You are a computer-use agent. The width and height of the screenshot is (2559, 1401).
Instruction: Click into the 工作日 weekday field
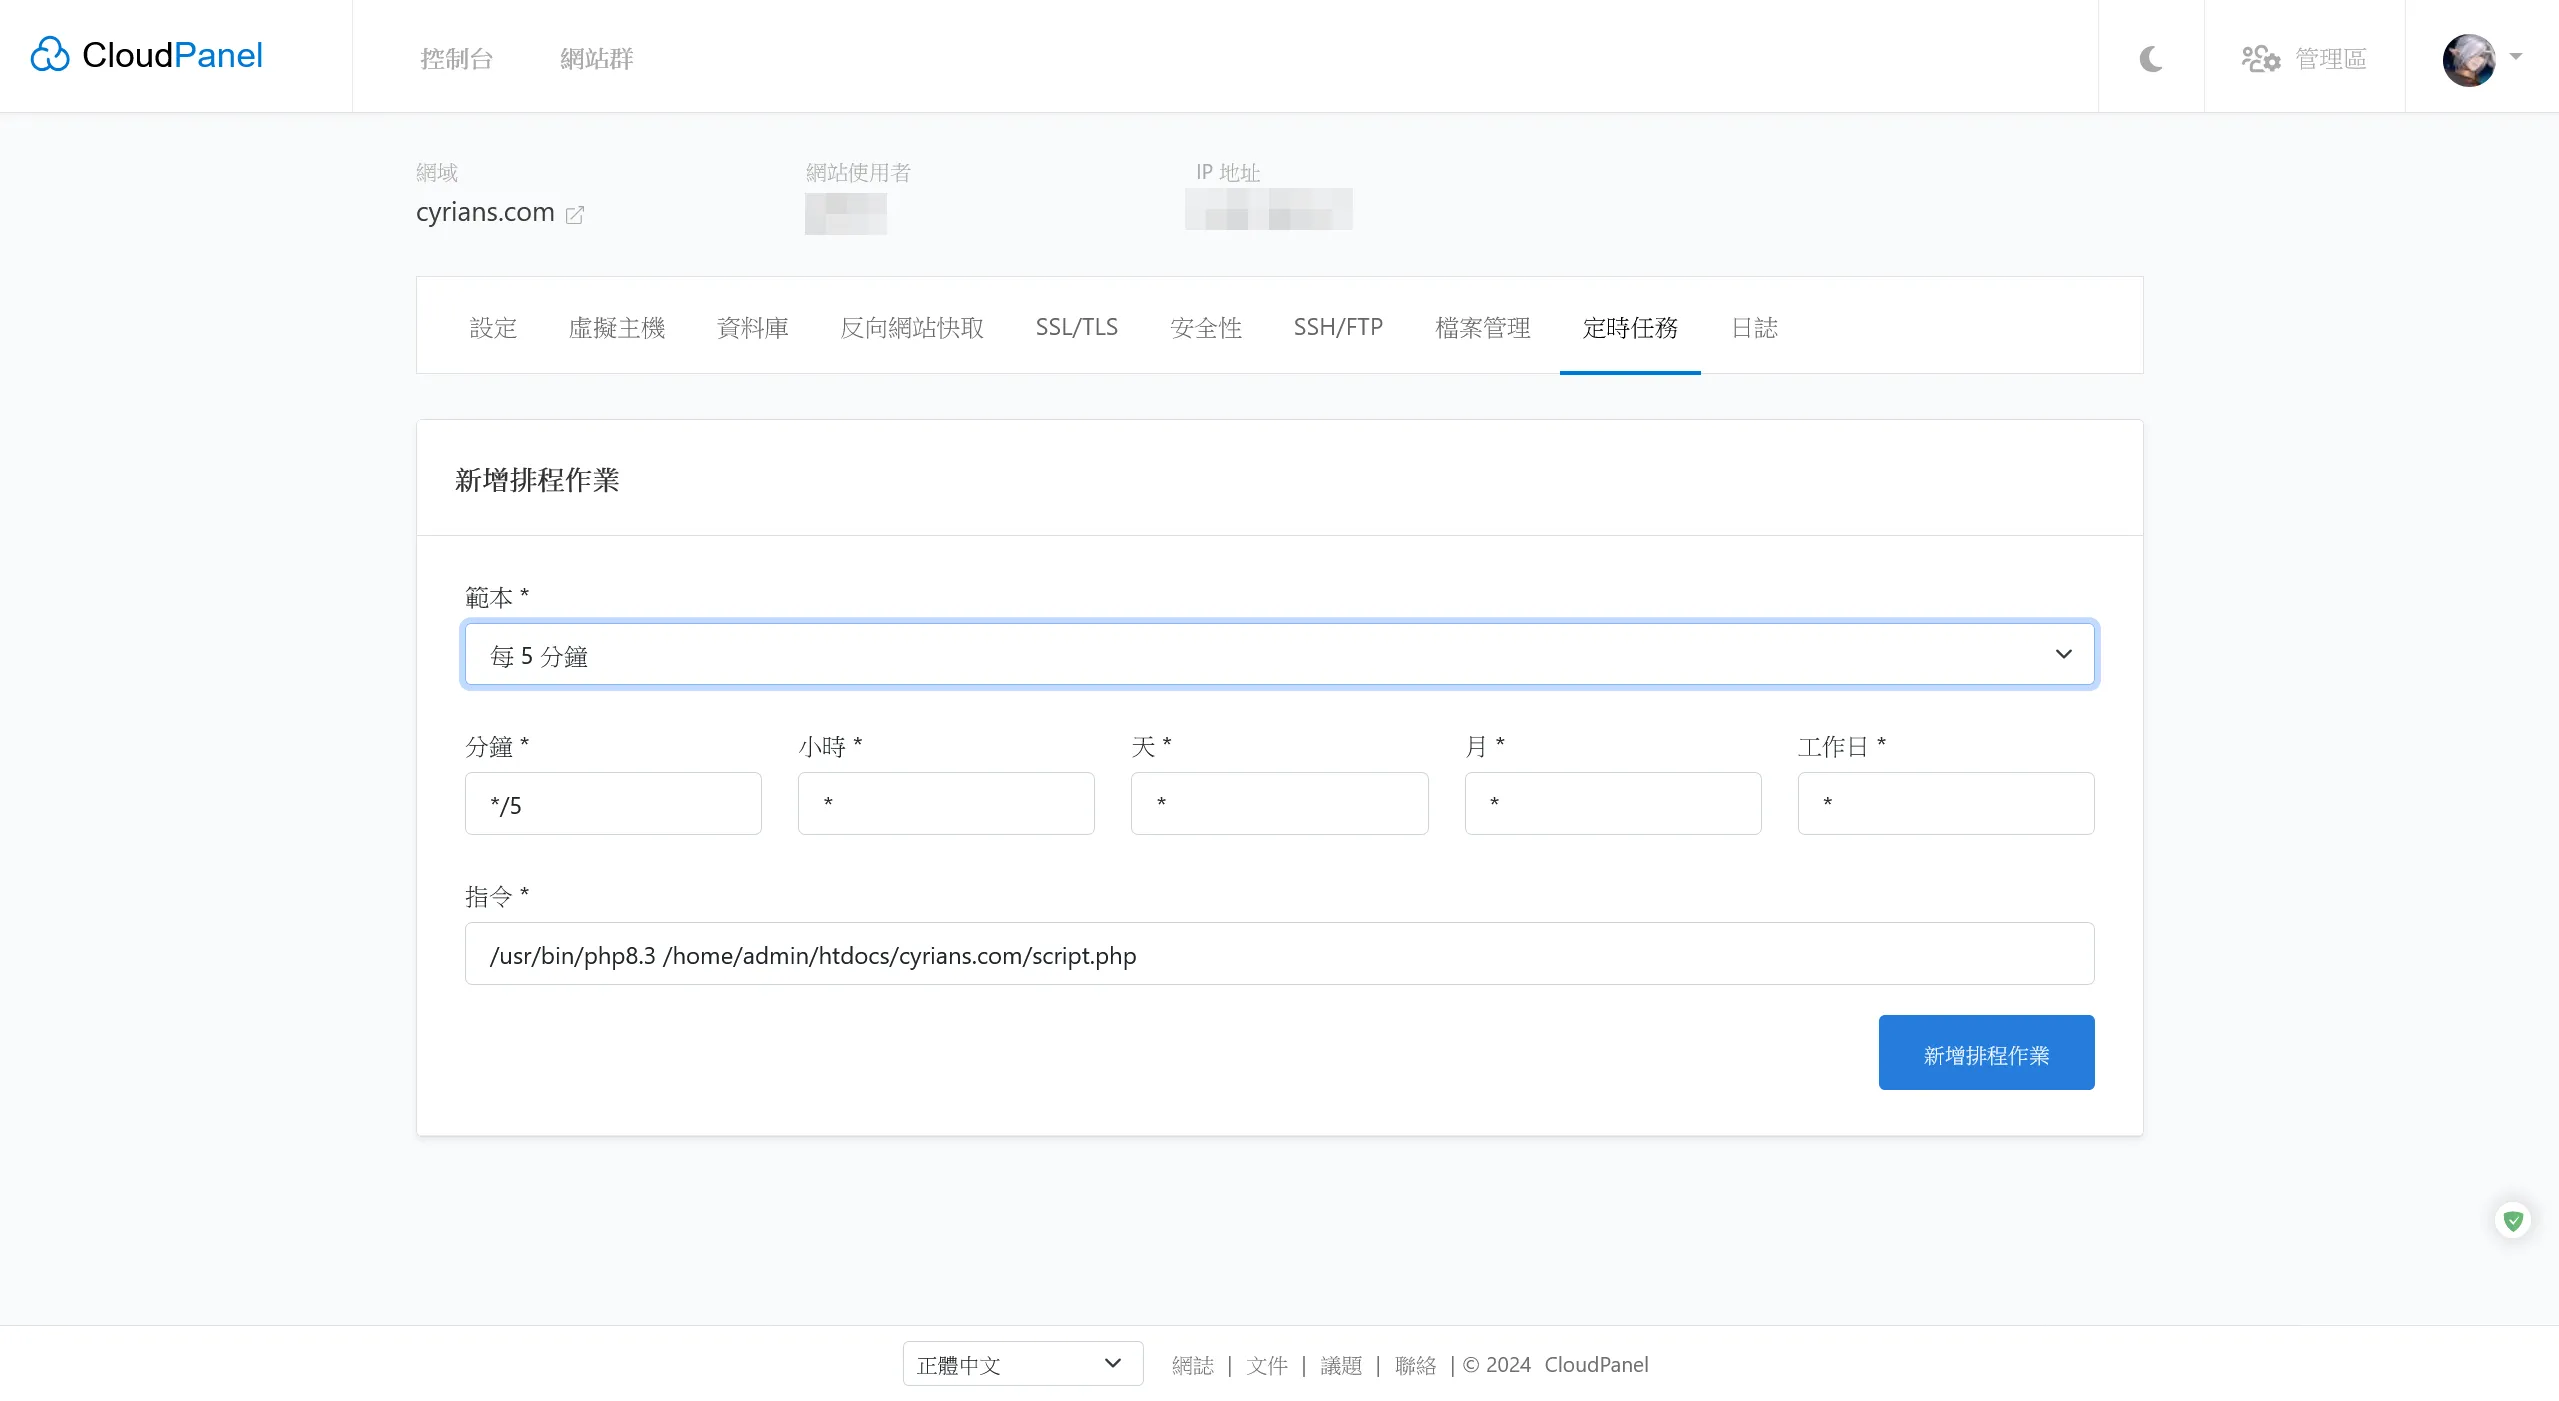point(1945,804)
